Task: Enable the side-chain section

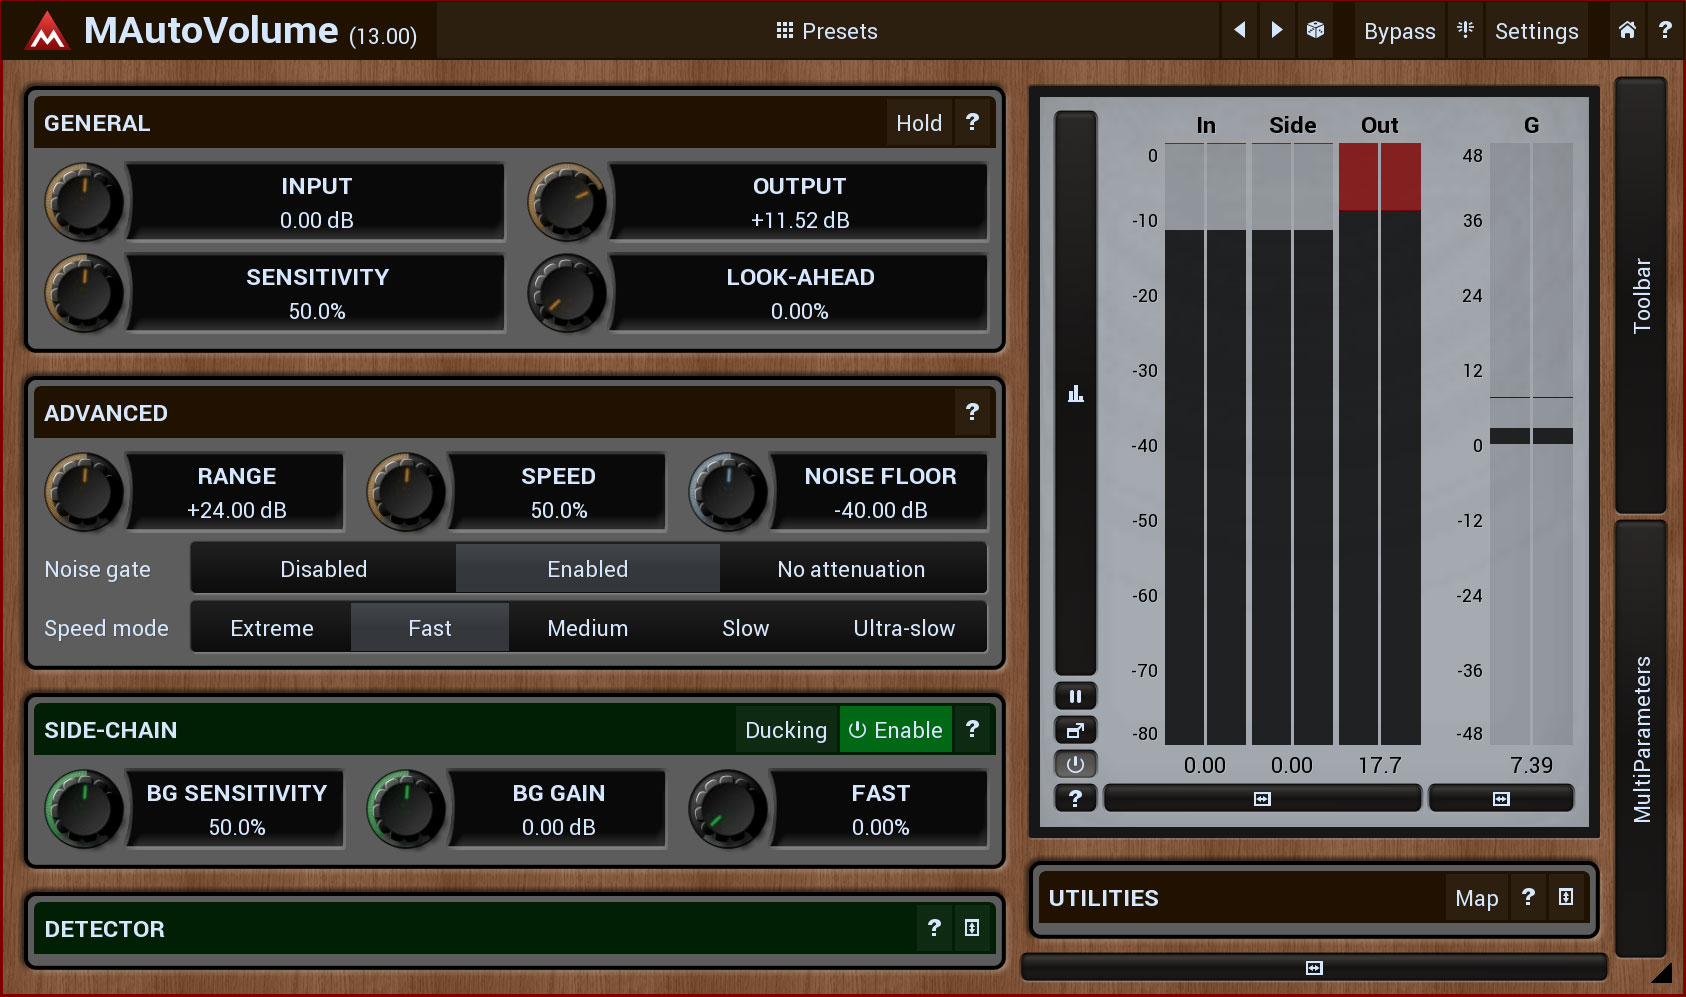Action: pyautogui.click(x=896, y=730)
